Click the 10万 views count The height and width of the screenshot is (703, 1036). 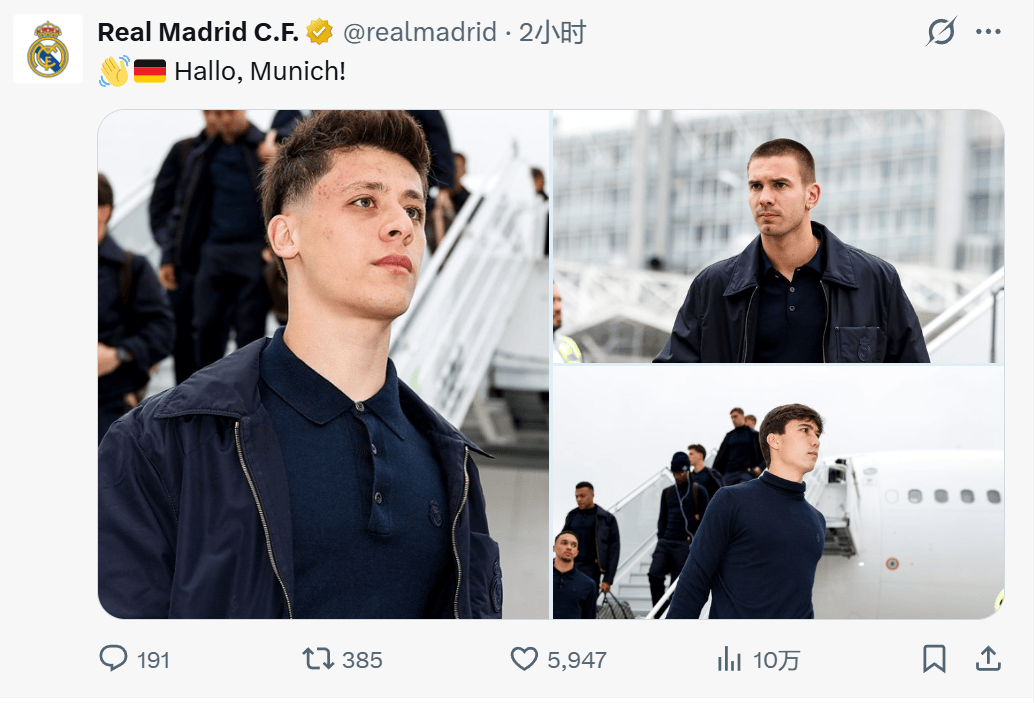click(x=777, y=660)
